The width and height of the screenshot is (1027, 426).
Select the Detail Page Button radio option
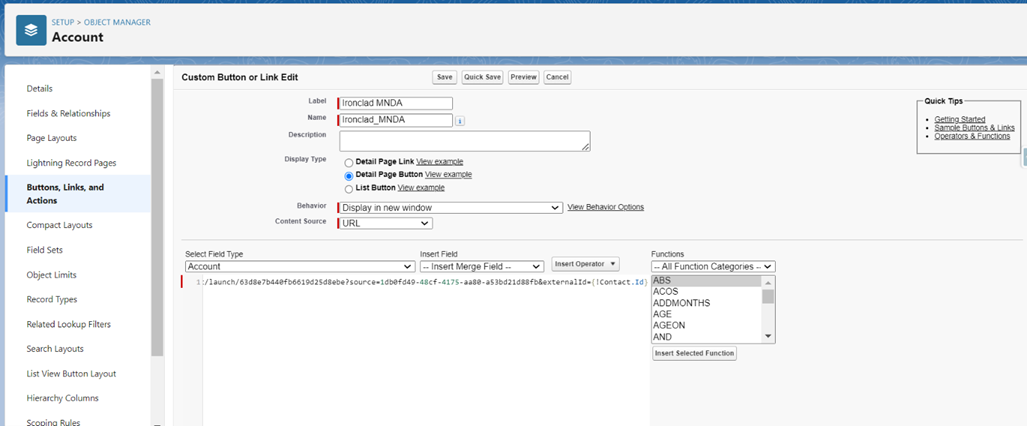tap(348, 175)
